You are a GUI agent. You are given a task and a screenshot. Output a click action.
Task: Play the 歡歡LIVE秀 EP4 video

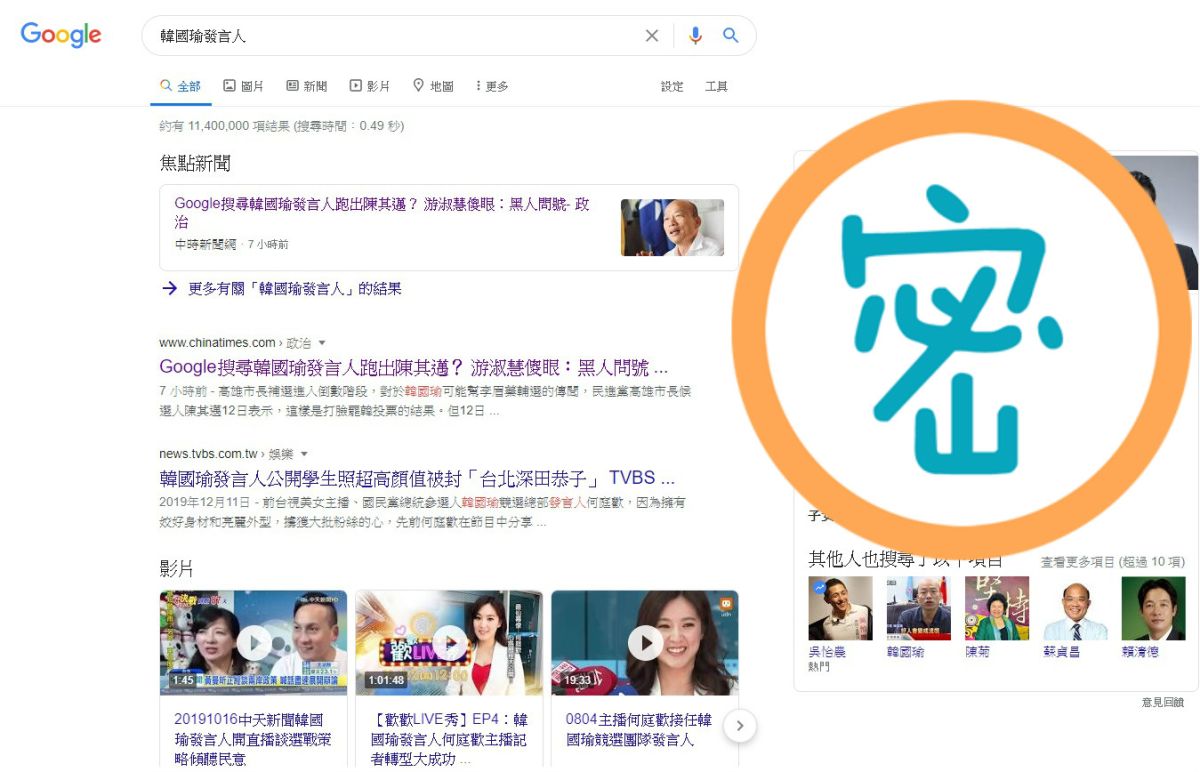pos(448,642)
